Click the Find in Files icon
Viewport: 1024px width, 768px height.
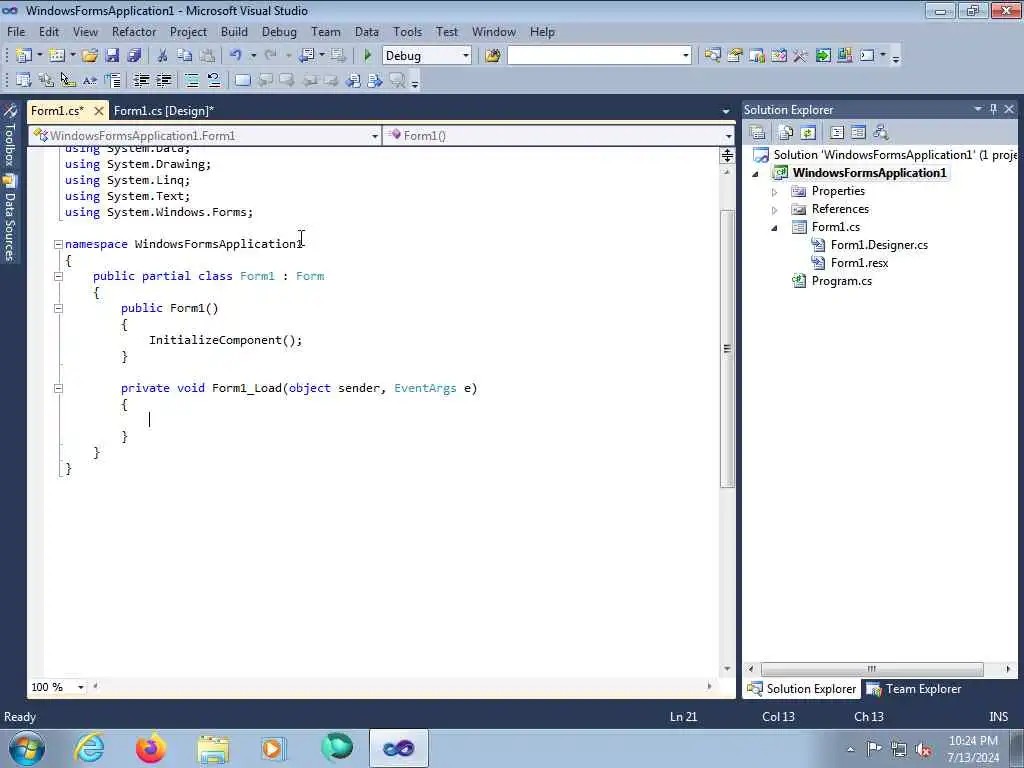click(492, 56)
